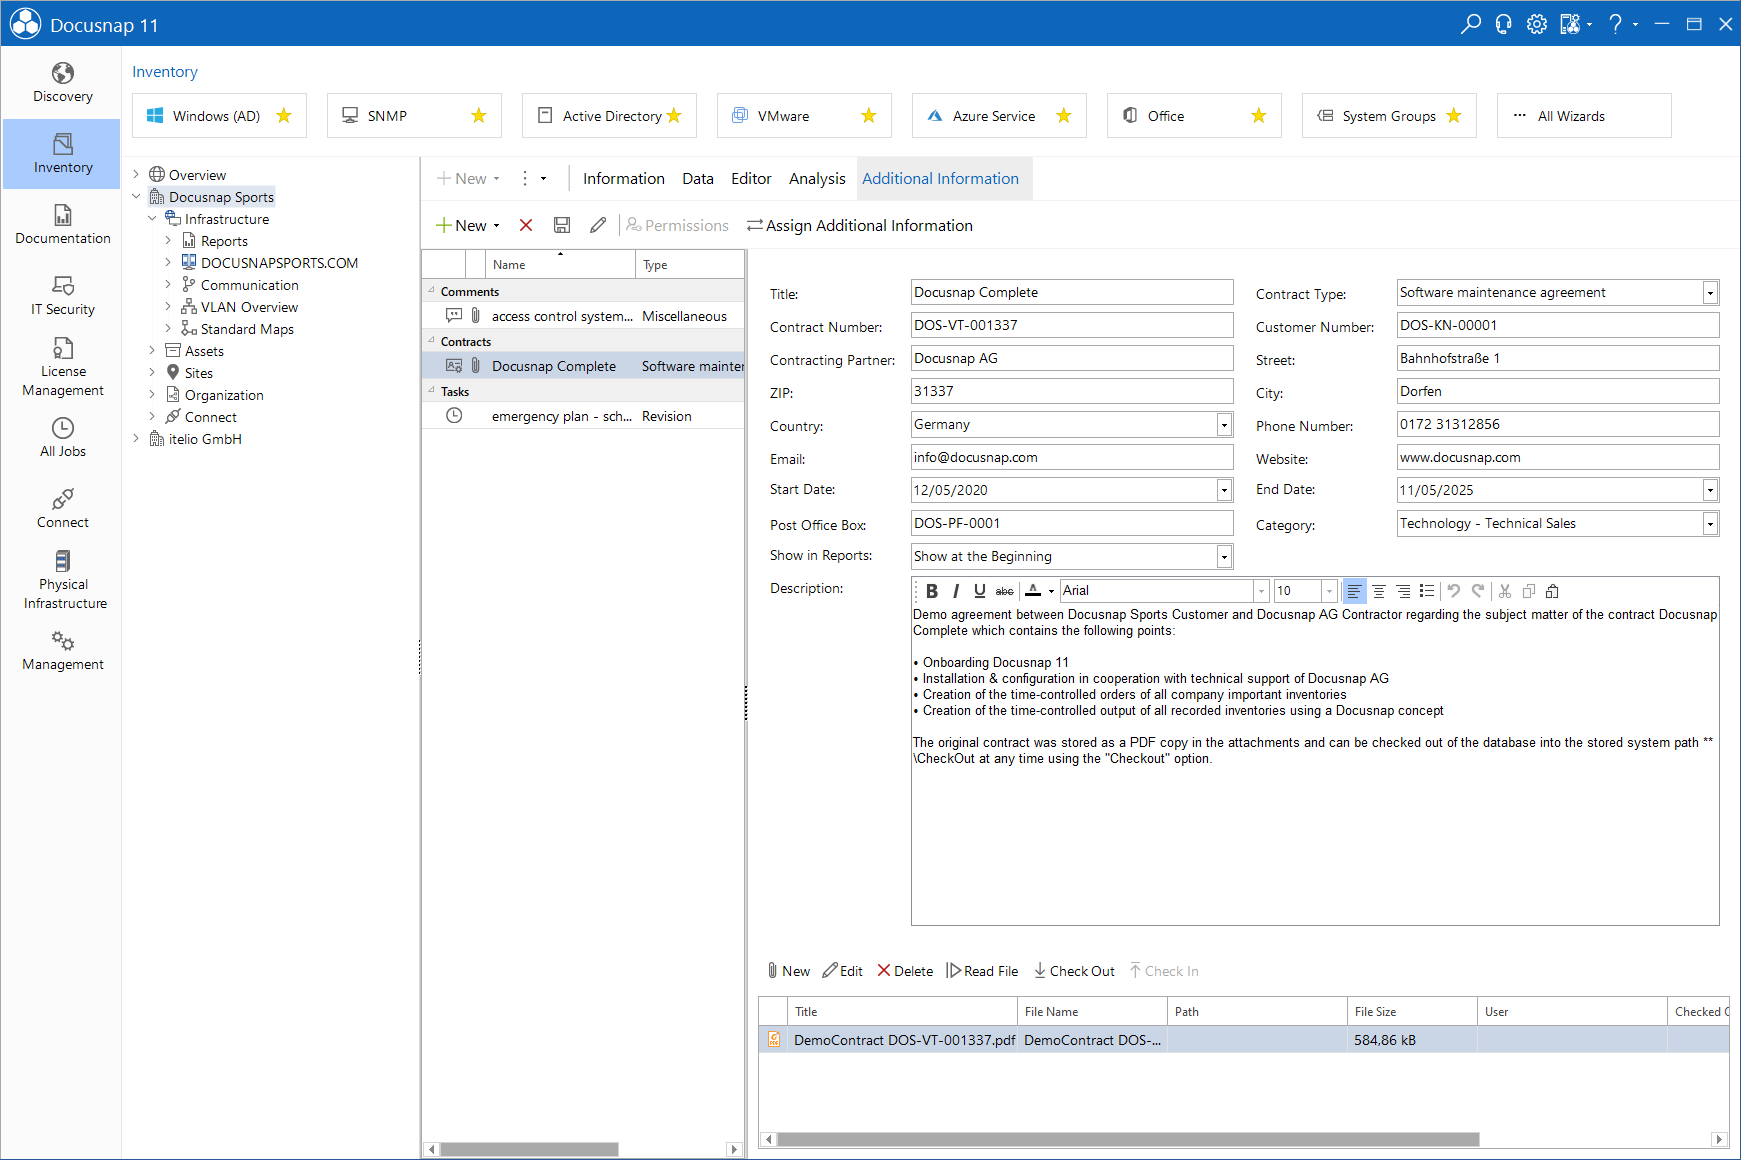This screenshot has height=1160, width=1741.
Task: Center align the description text
Action: point(1379,591)
